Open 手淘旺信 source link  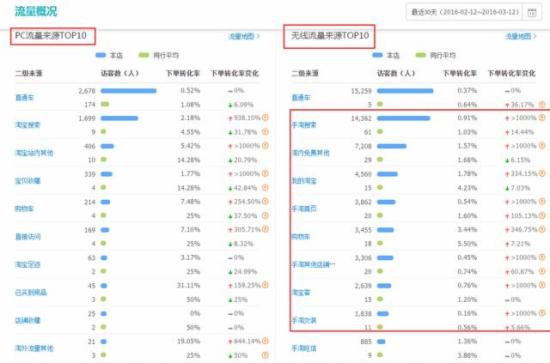tap(304, 348)
